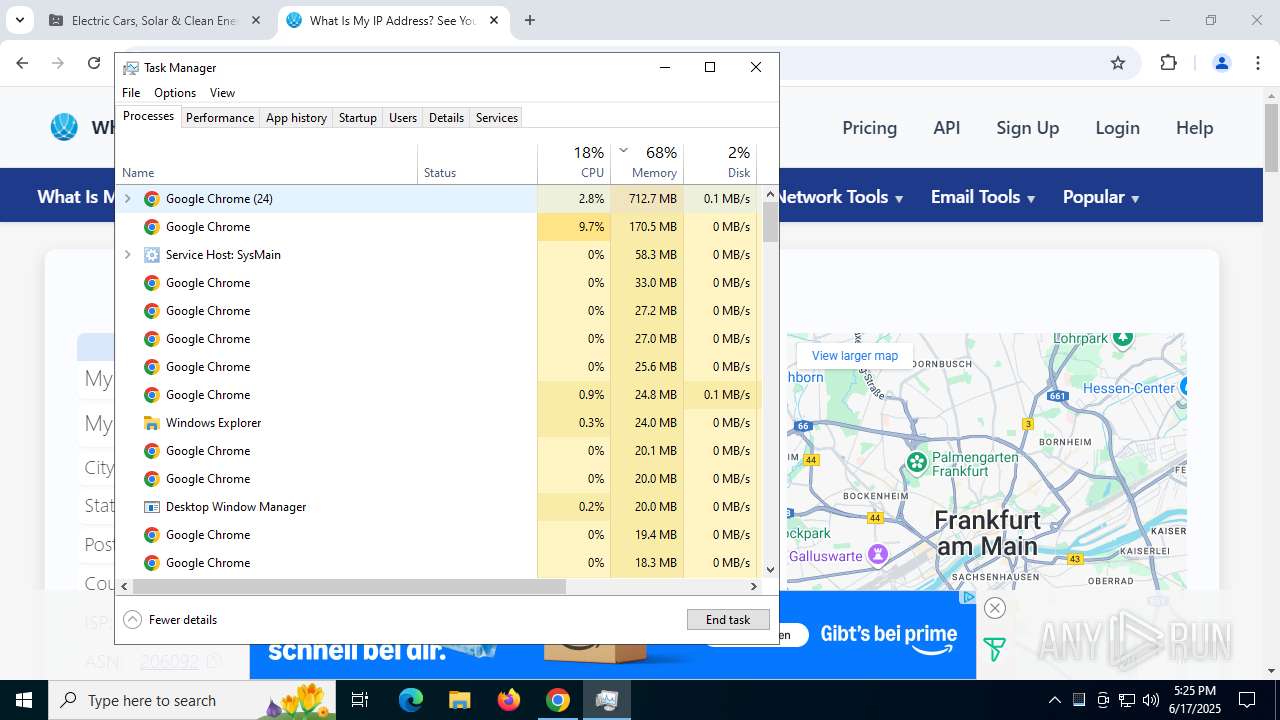1280x720 pixels.
Task: Expand the Google Chrome (24) process group
Action: coord(127,199)
